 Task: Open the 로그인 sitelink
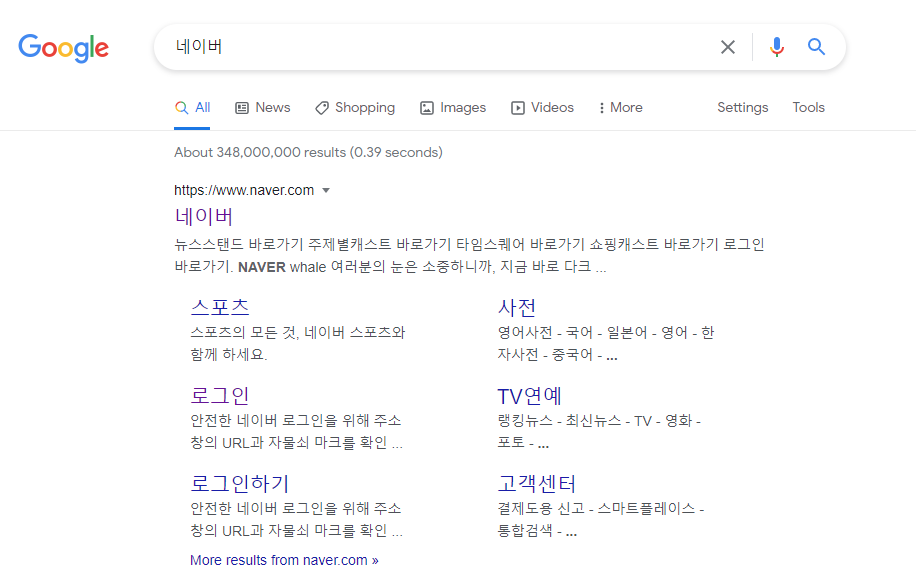pyautogui.click(x=220, y=395)
